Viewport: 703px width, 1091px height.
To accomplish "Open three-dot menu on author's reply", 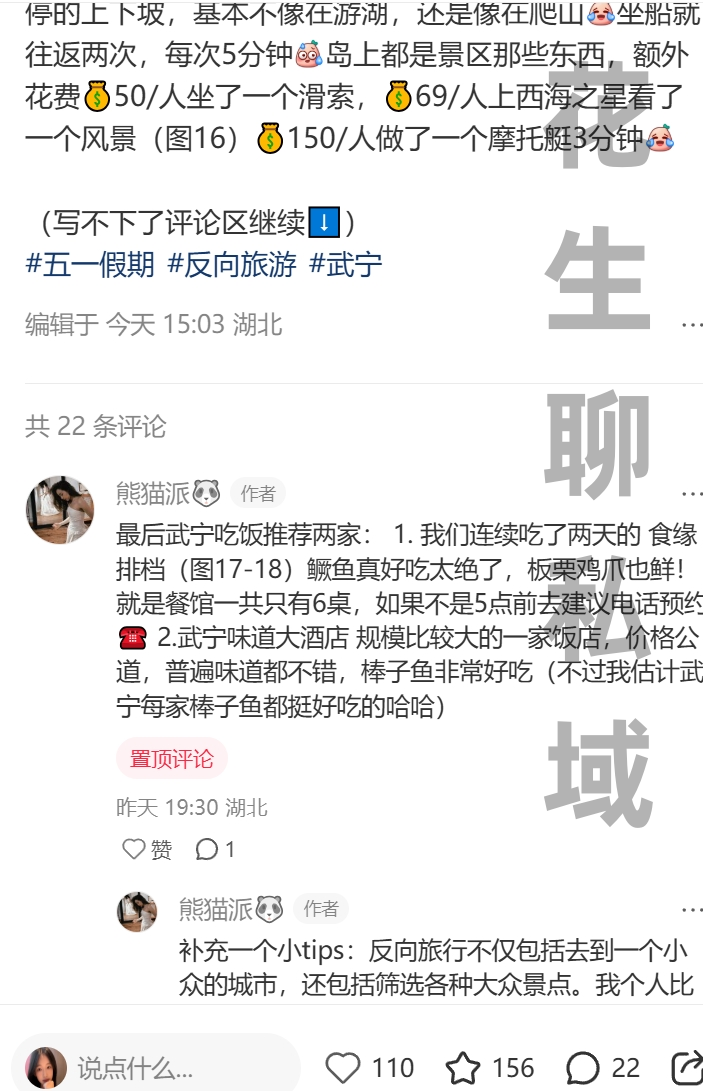I will (691, 909).
